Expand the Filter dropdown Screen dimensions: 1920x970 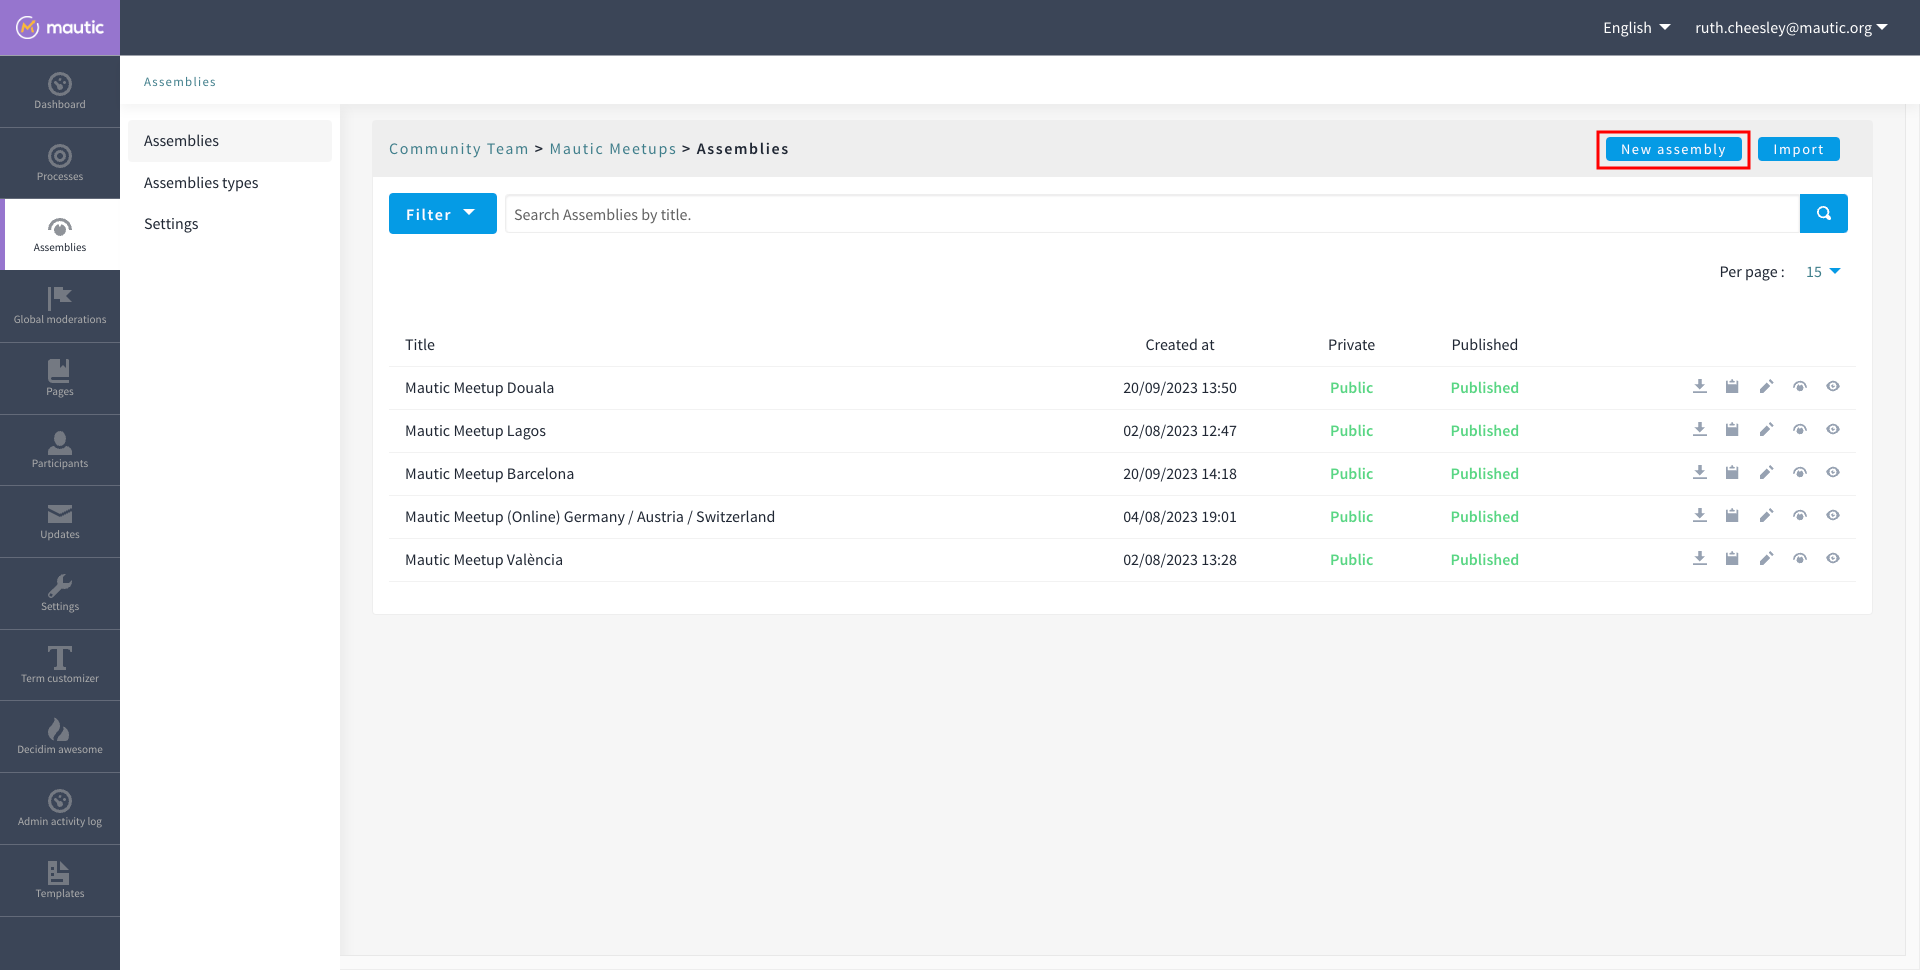(x=442, y=214)
